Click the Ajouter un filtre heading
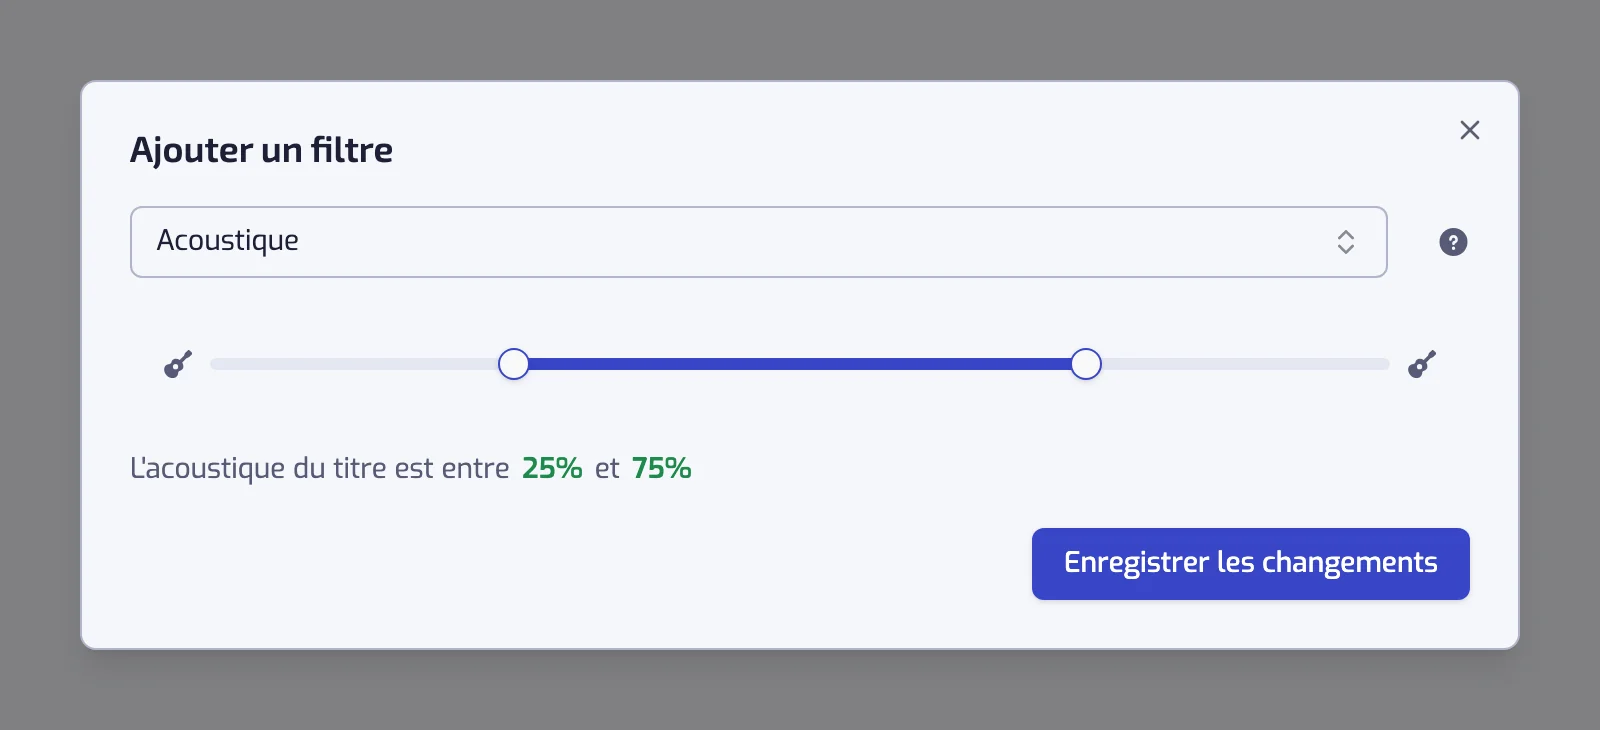 pos(261,150)
